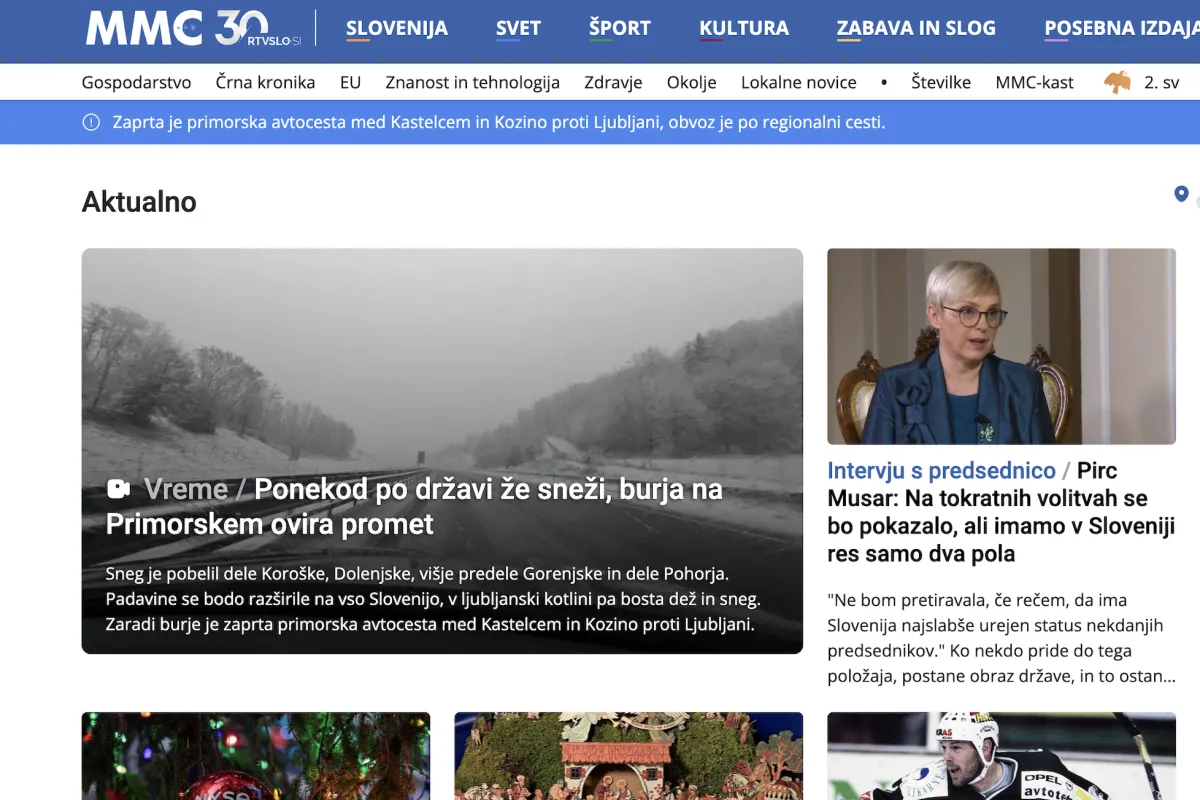Click the dot separator after Lokalne novice

(x=883, y=82)
